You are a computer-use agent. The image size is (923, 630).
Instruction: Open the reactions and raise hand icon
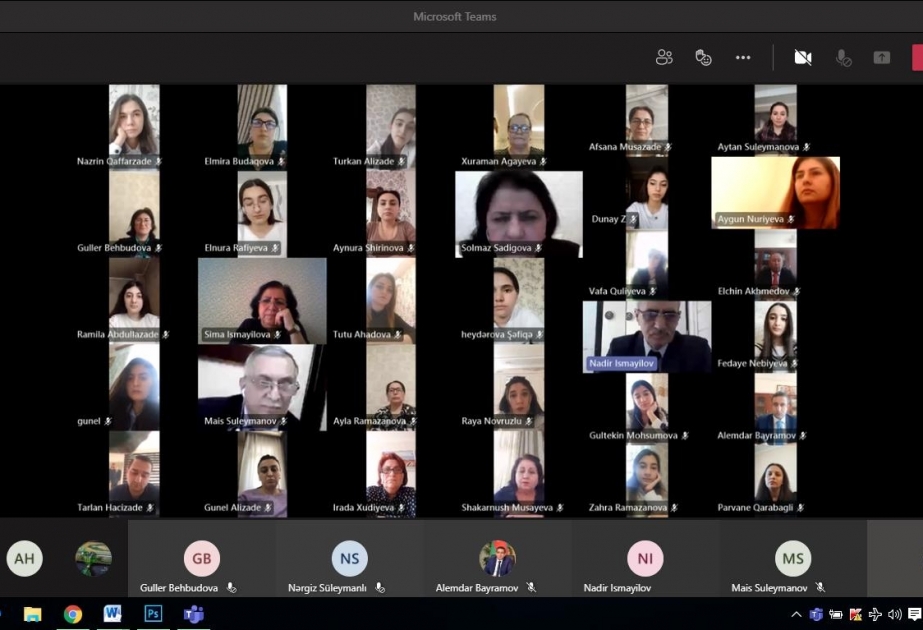[x=703, y=57]
